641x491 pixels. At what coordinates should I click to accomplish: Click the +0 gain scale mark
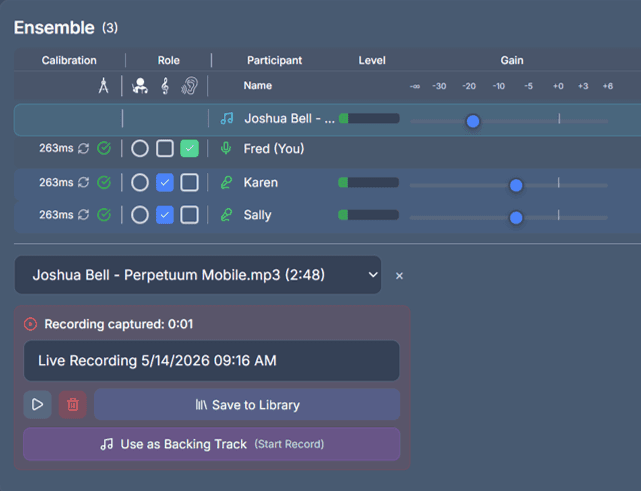558,86
